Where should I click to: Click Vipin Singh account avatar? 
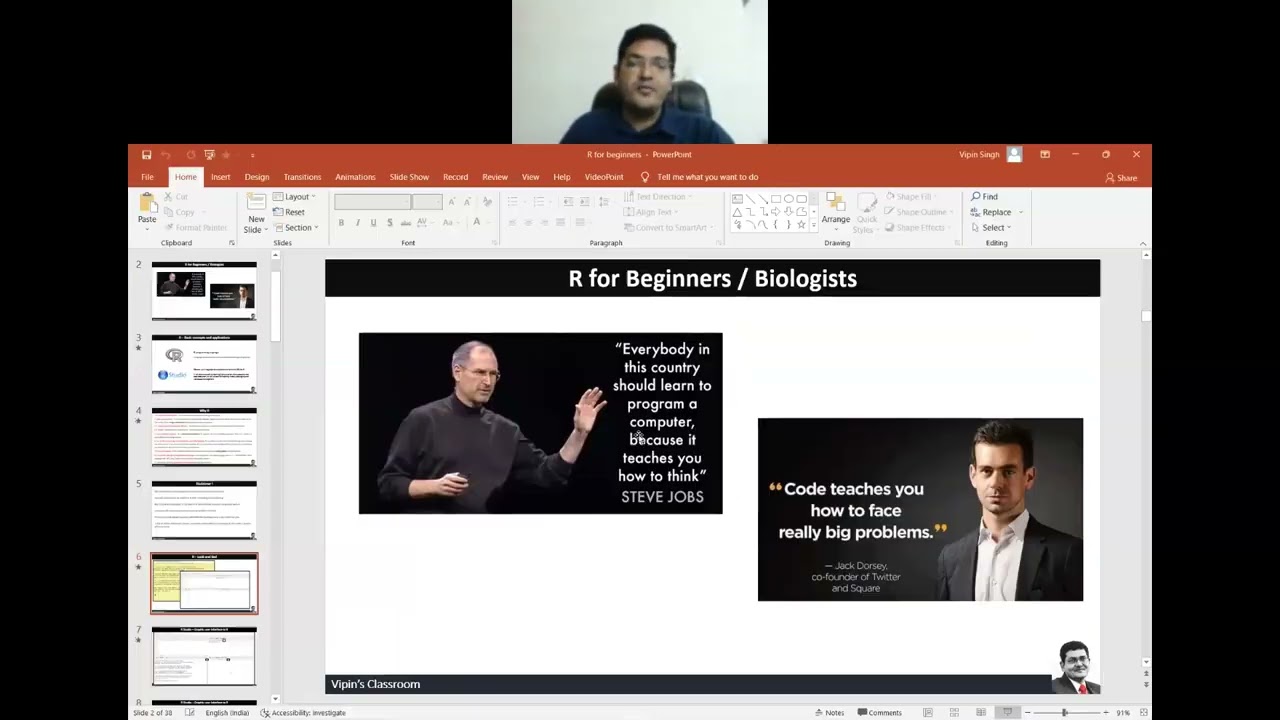click(1014, 155)
